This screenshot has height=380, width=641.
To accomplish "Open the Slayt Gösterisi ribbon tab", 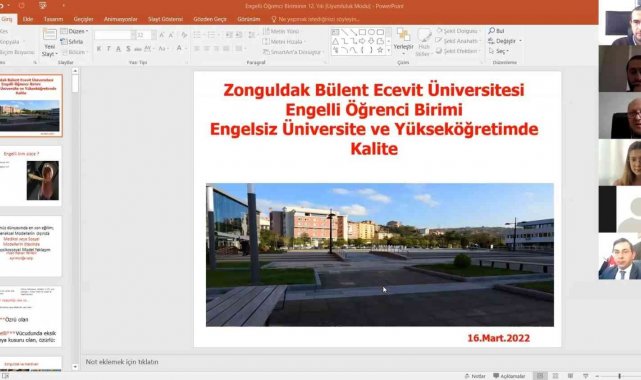I will 166,19.
